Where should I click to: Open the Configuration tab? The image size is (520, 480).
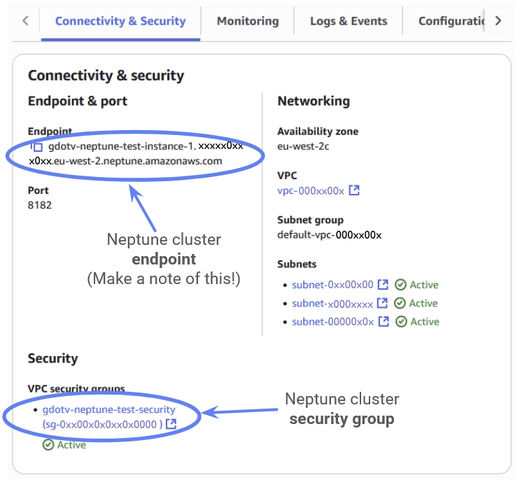[451, 21]
